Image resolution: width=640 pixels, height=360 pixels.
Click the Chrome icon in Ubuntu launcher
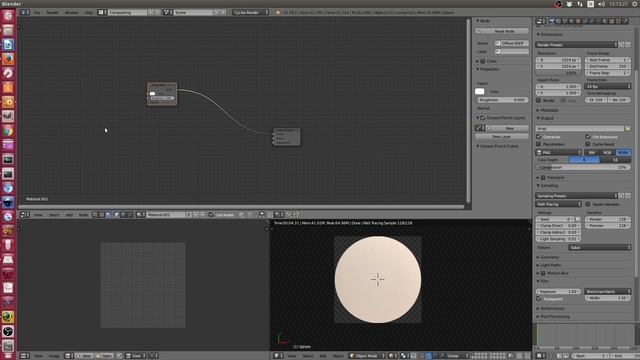tap(8, 131)
